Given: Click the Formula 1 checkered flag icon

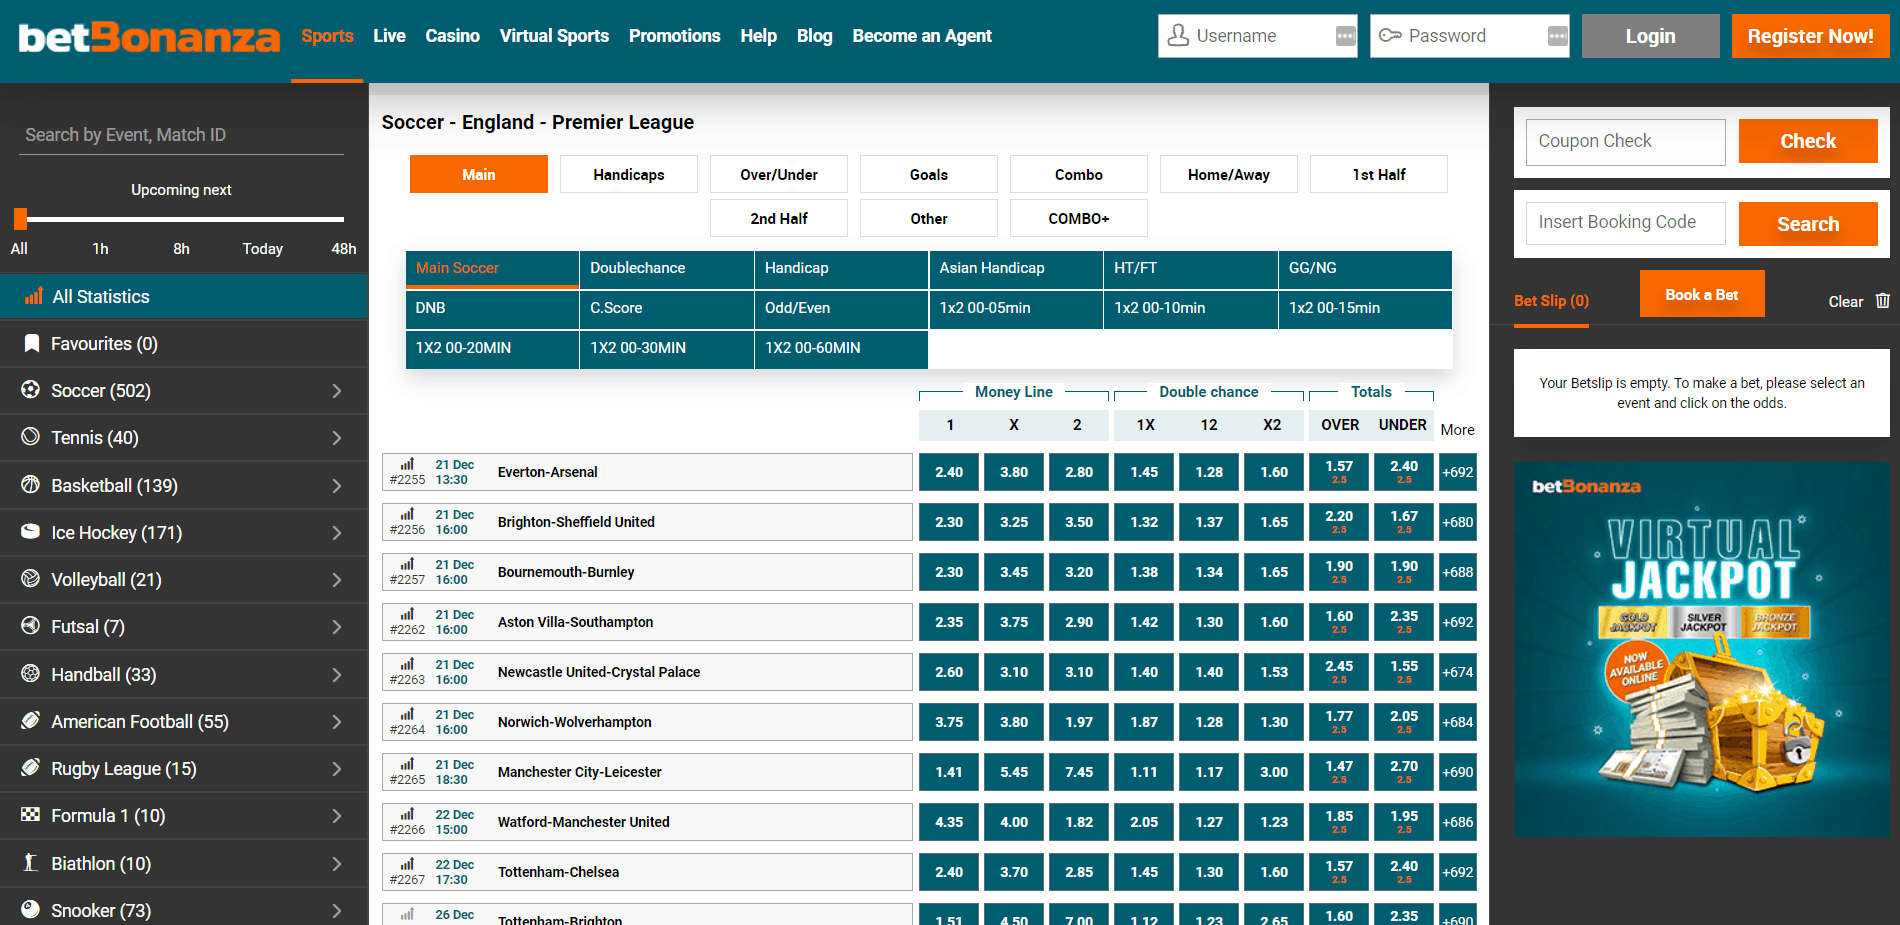Looking at the screenshot, I should [x=31, y=815].
